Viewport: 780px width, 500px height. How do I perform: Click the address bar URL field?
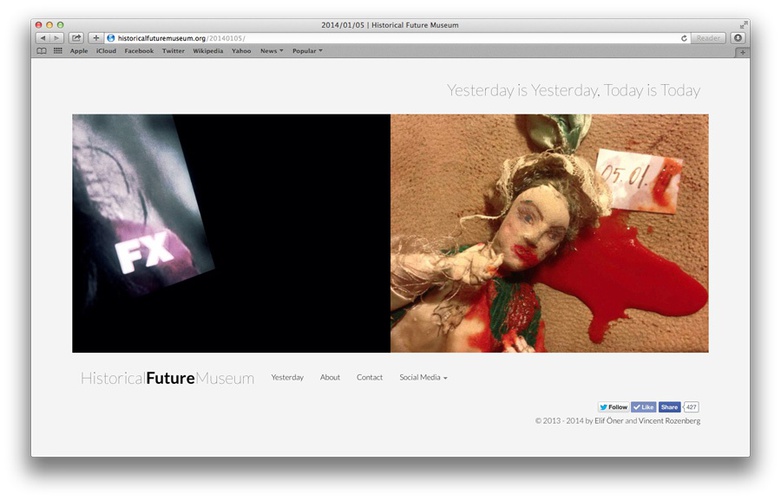pyautogui.click(x=400, y=38)
